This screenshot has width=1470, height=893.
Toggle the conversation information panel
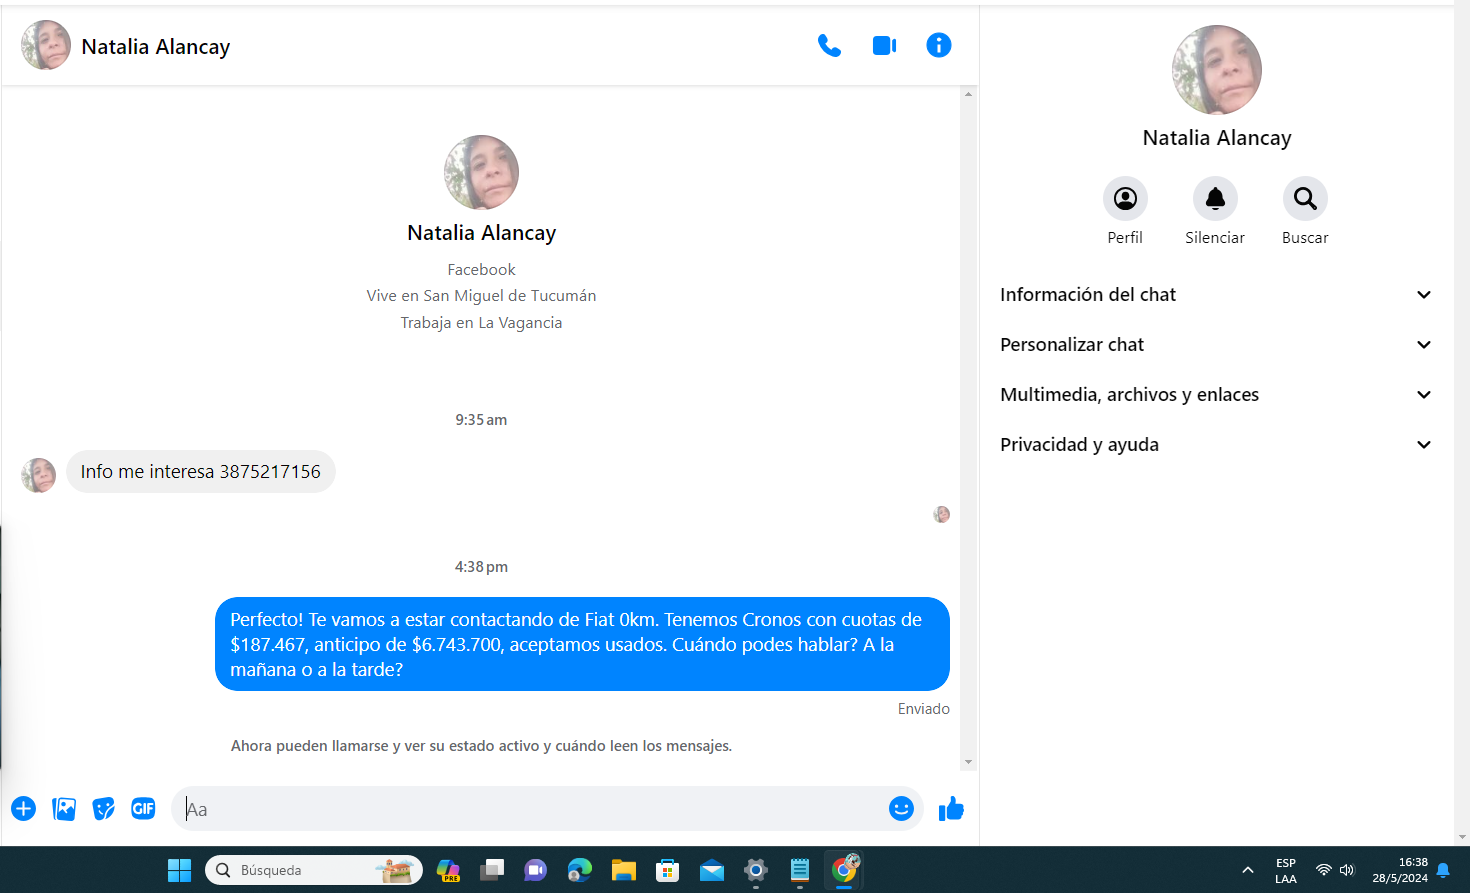938,46
